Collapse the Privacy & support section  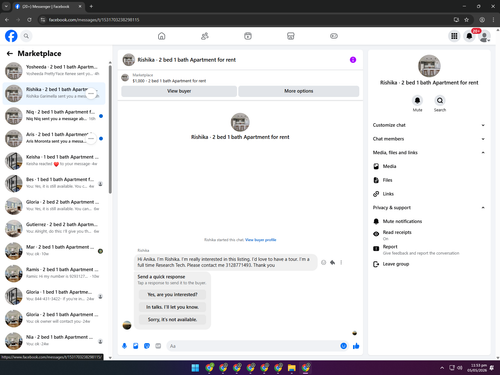tap(428, 207)
